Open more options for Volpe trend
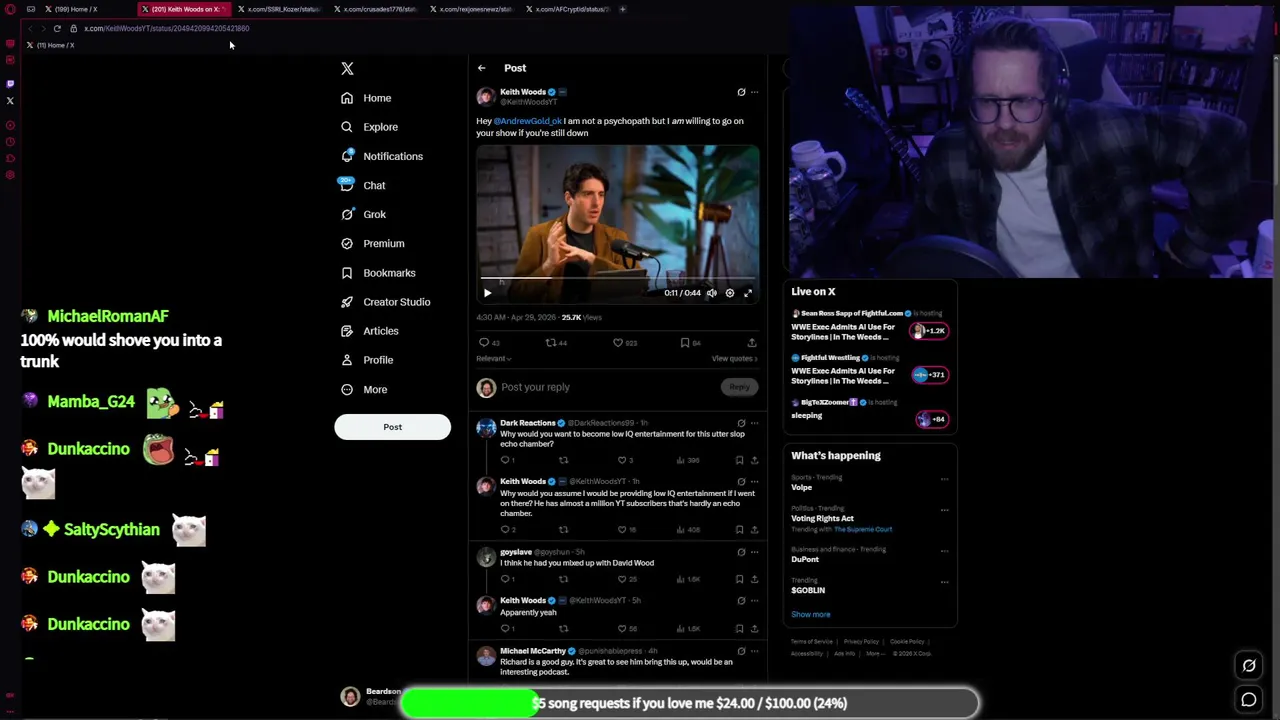The width and height of the screenshot is (1280, 720). pyautogui.click(x=944, y=479)
